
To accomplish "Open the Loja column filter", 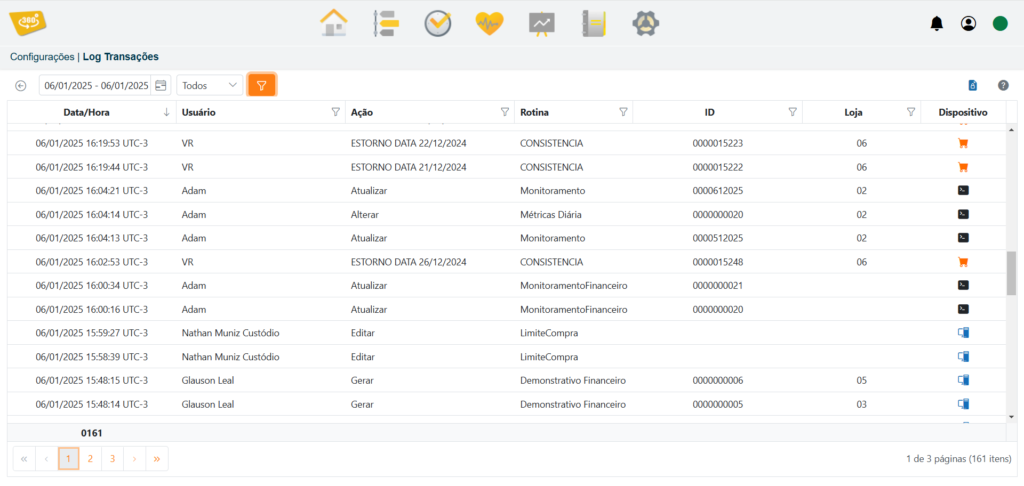I will (x=911, y=112).
